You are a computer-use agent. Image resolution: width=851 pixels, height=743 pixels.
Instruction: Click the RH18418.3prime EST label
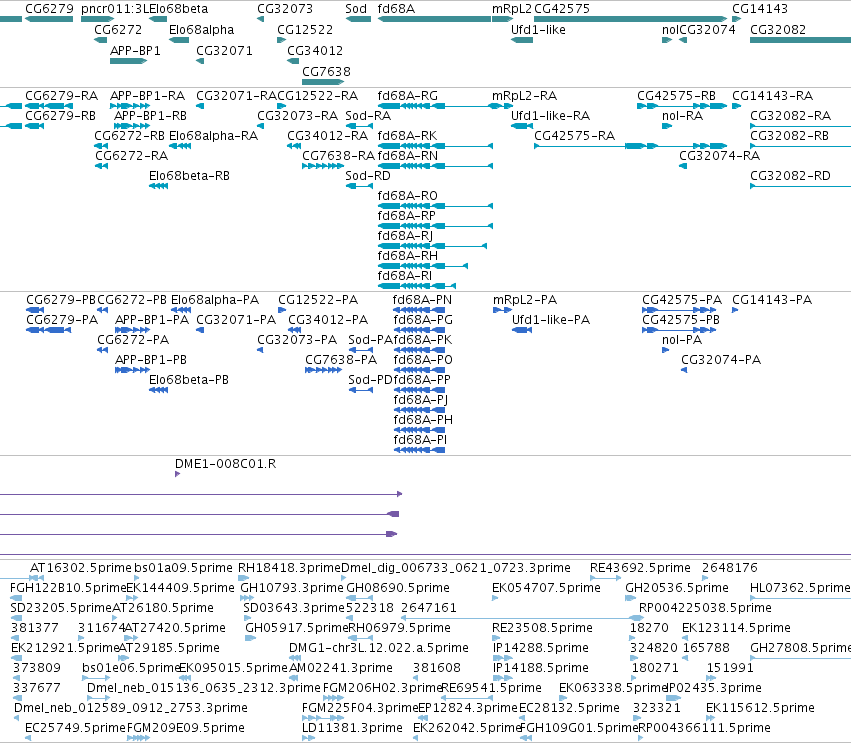289,568
